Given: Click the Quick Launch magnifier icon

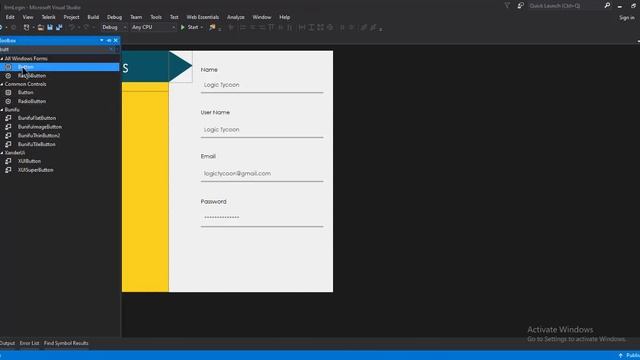Looking at the screenshot, I should coord(607,6).
